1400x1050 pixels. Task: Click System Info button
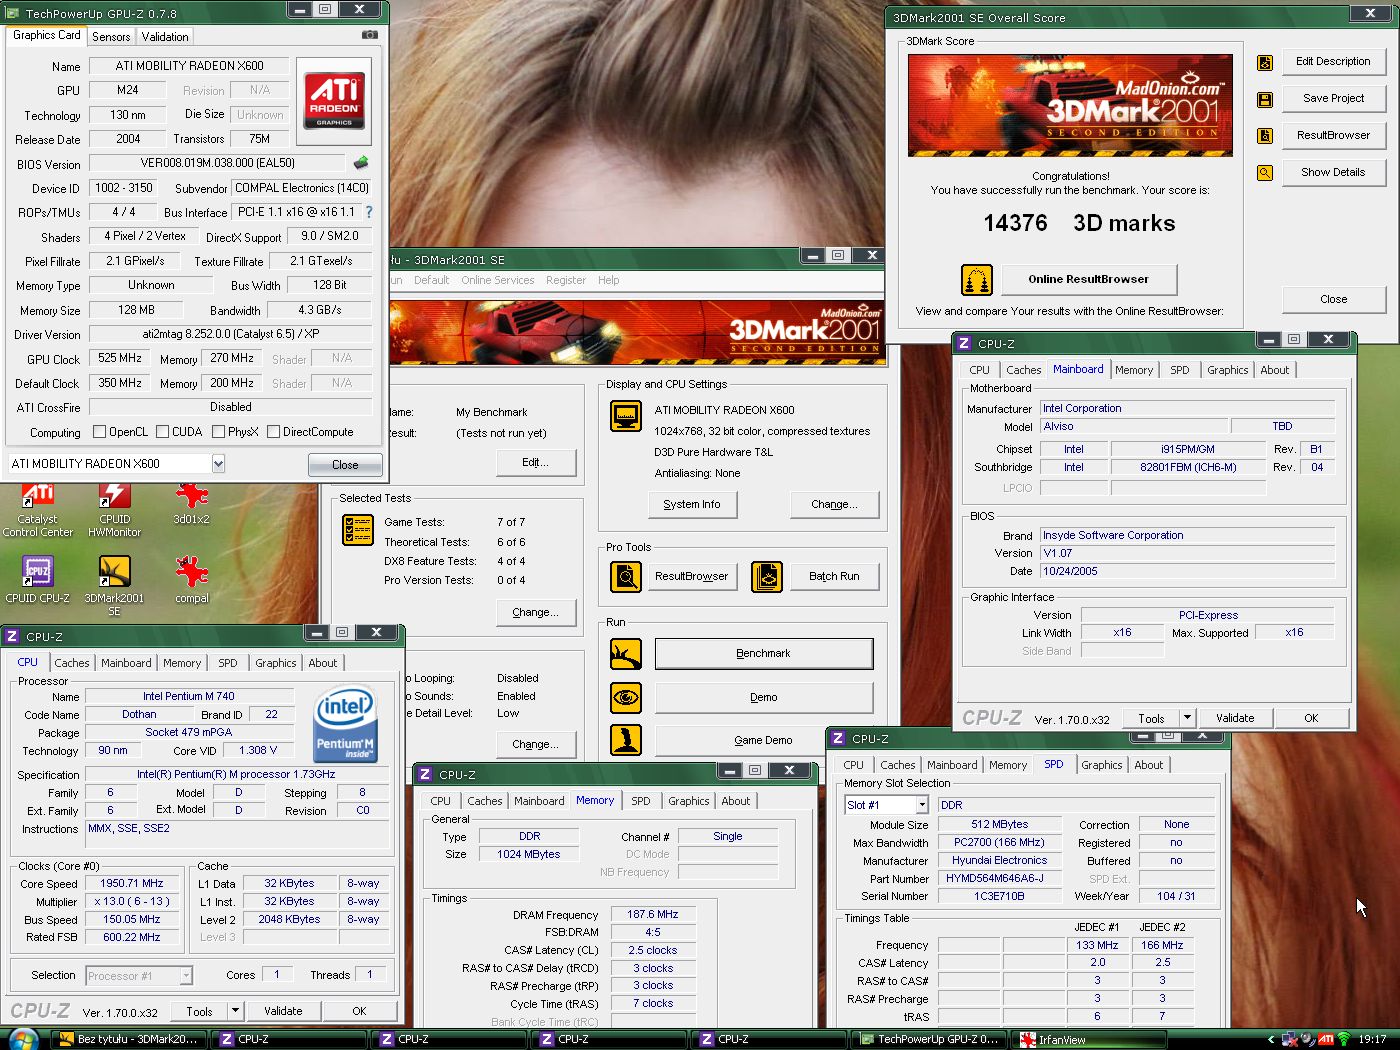click(x=692, y=505)
